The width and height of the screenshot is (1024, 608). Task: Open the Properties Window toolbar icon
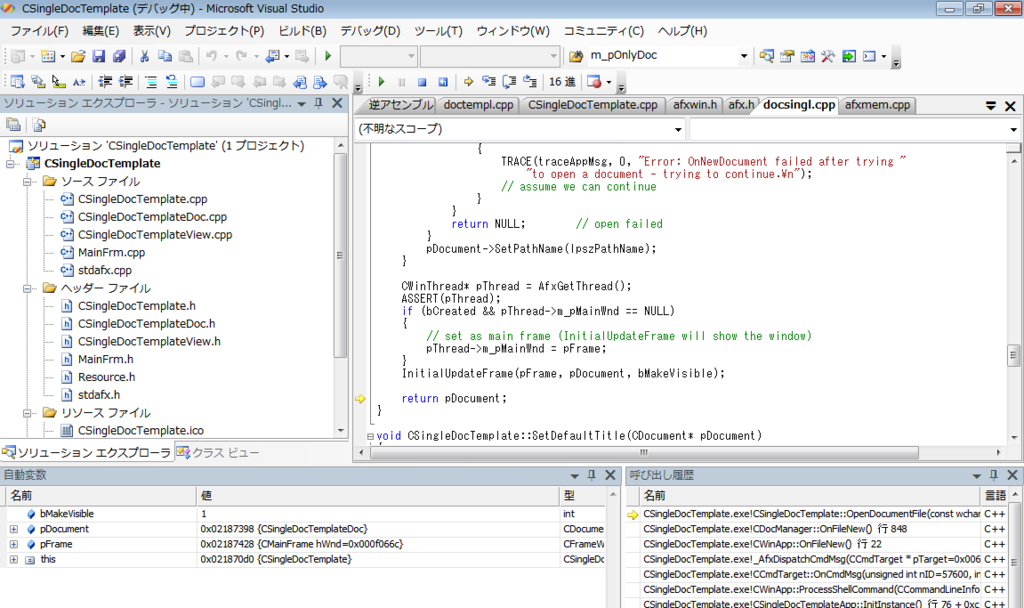coord(787,56)
